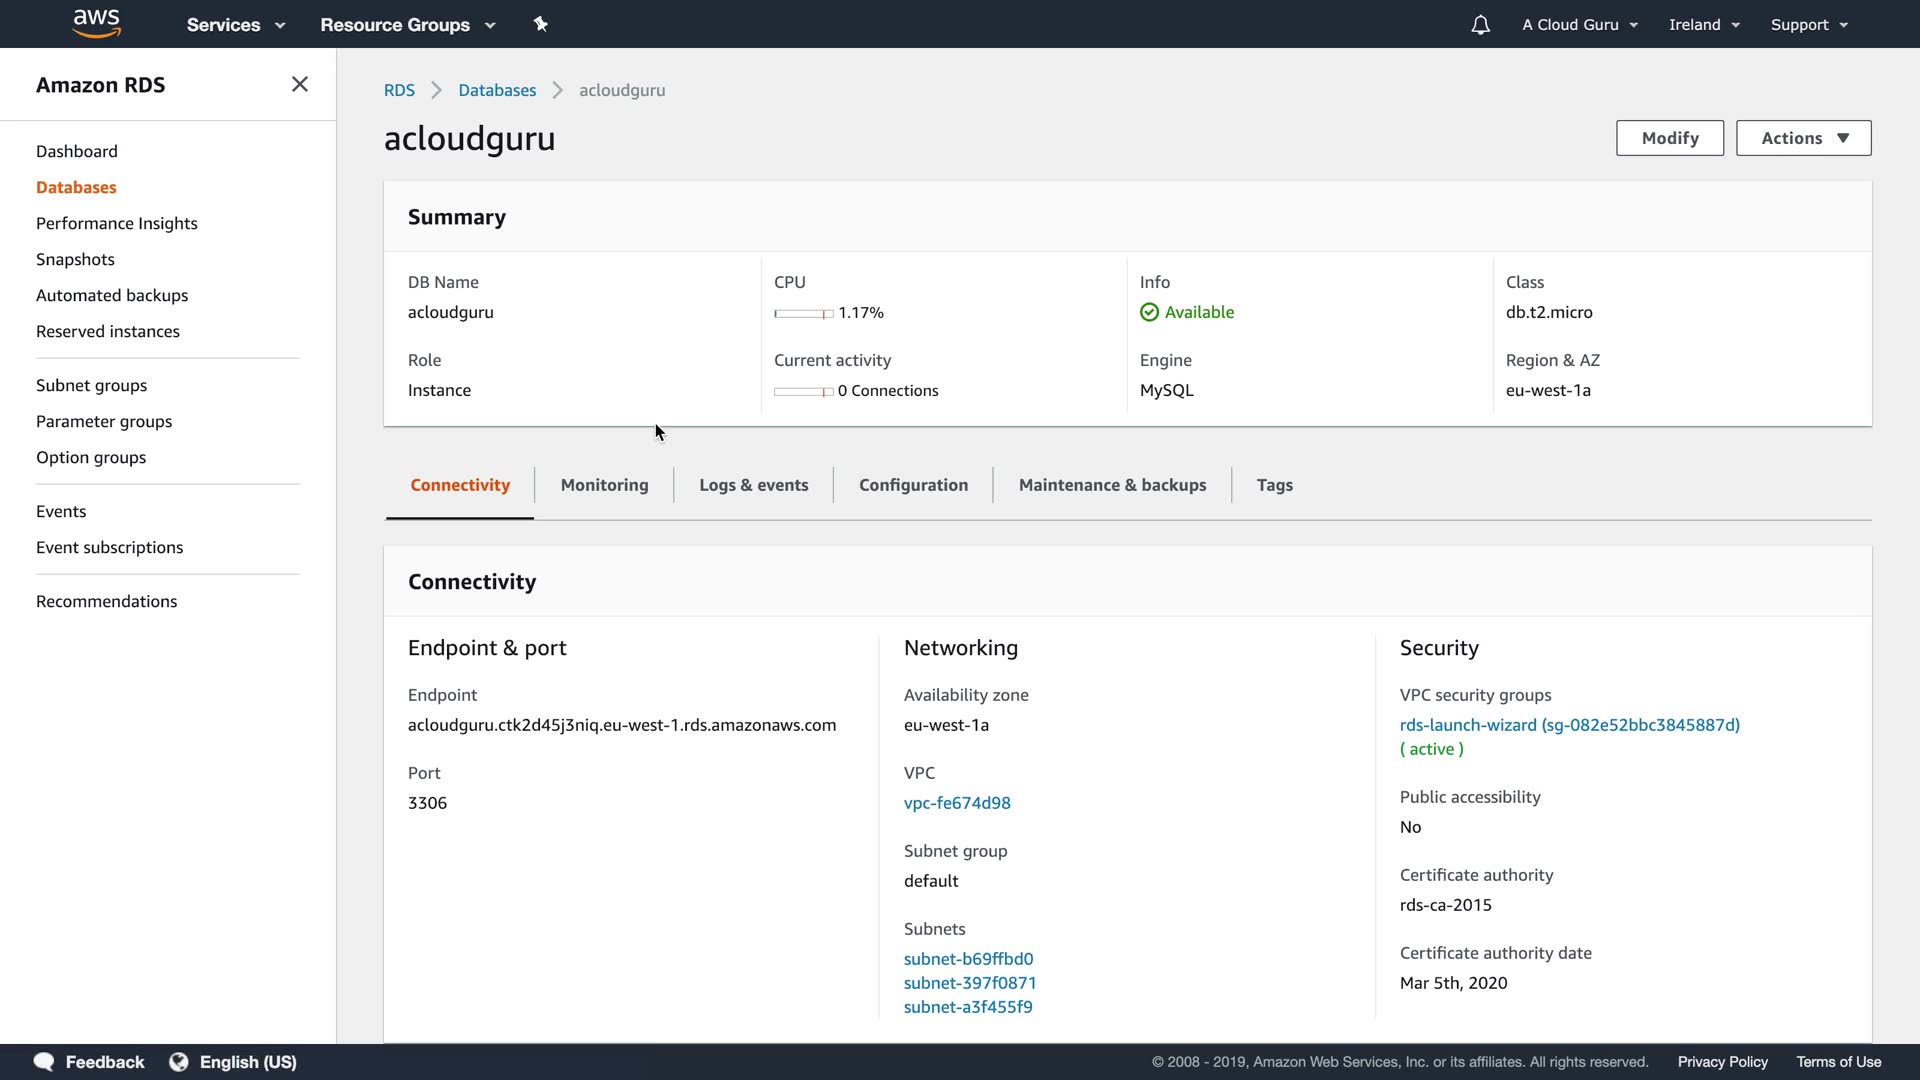Image resolution: width=1920 pixels, height=1080 pixels.
Task: Click the Feedback speech bubble icon
Action: [x=44, y=1061]
